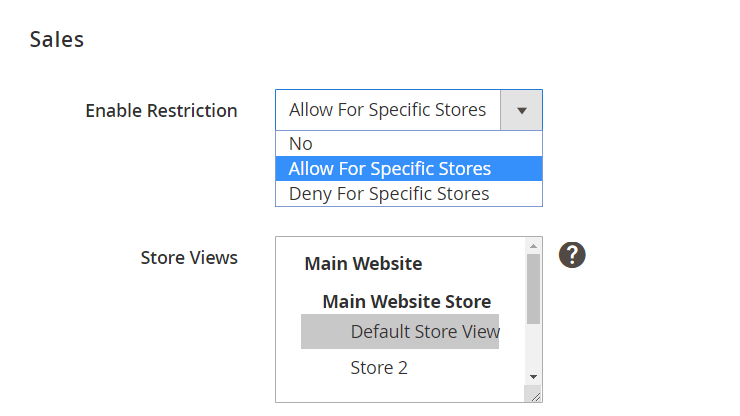The height and width of the screenshot is (416, 740).
Task: Choose "Allow For Specific Stores" from list
Action: pyautogui.click(x=409, y=169)
